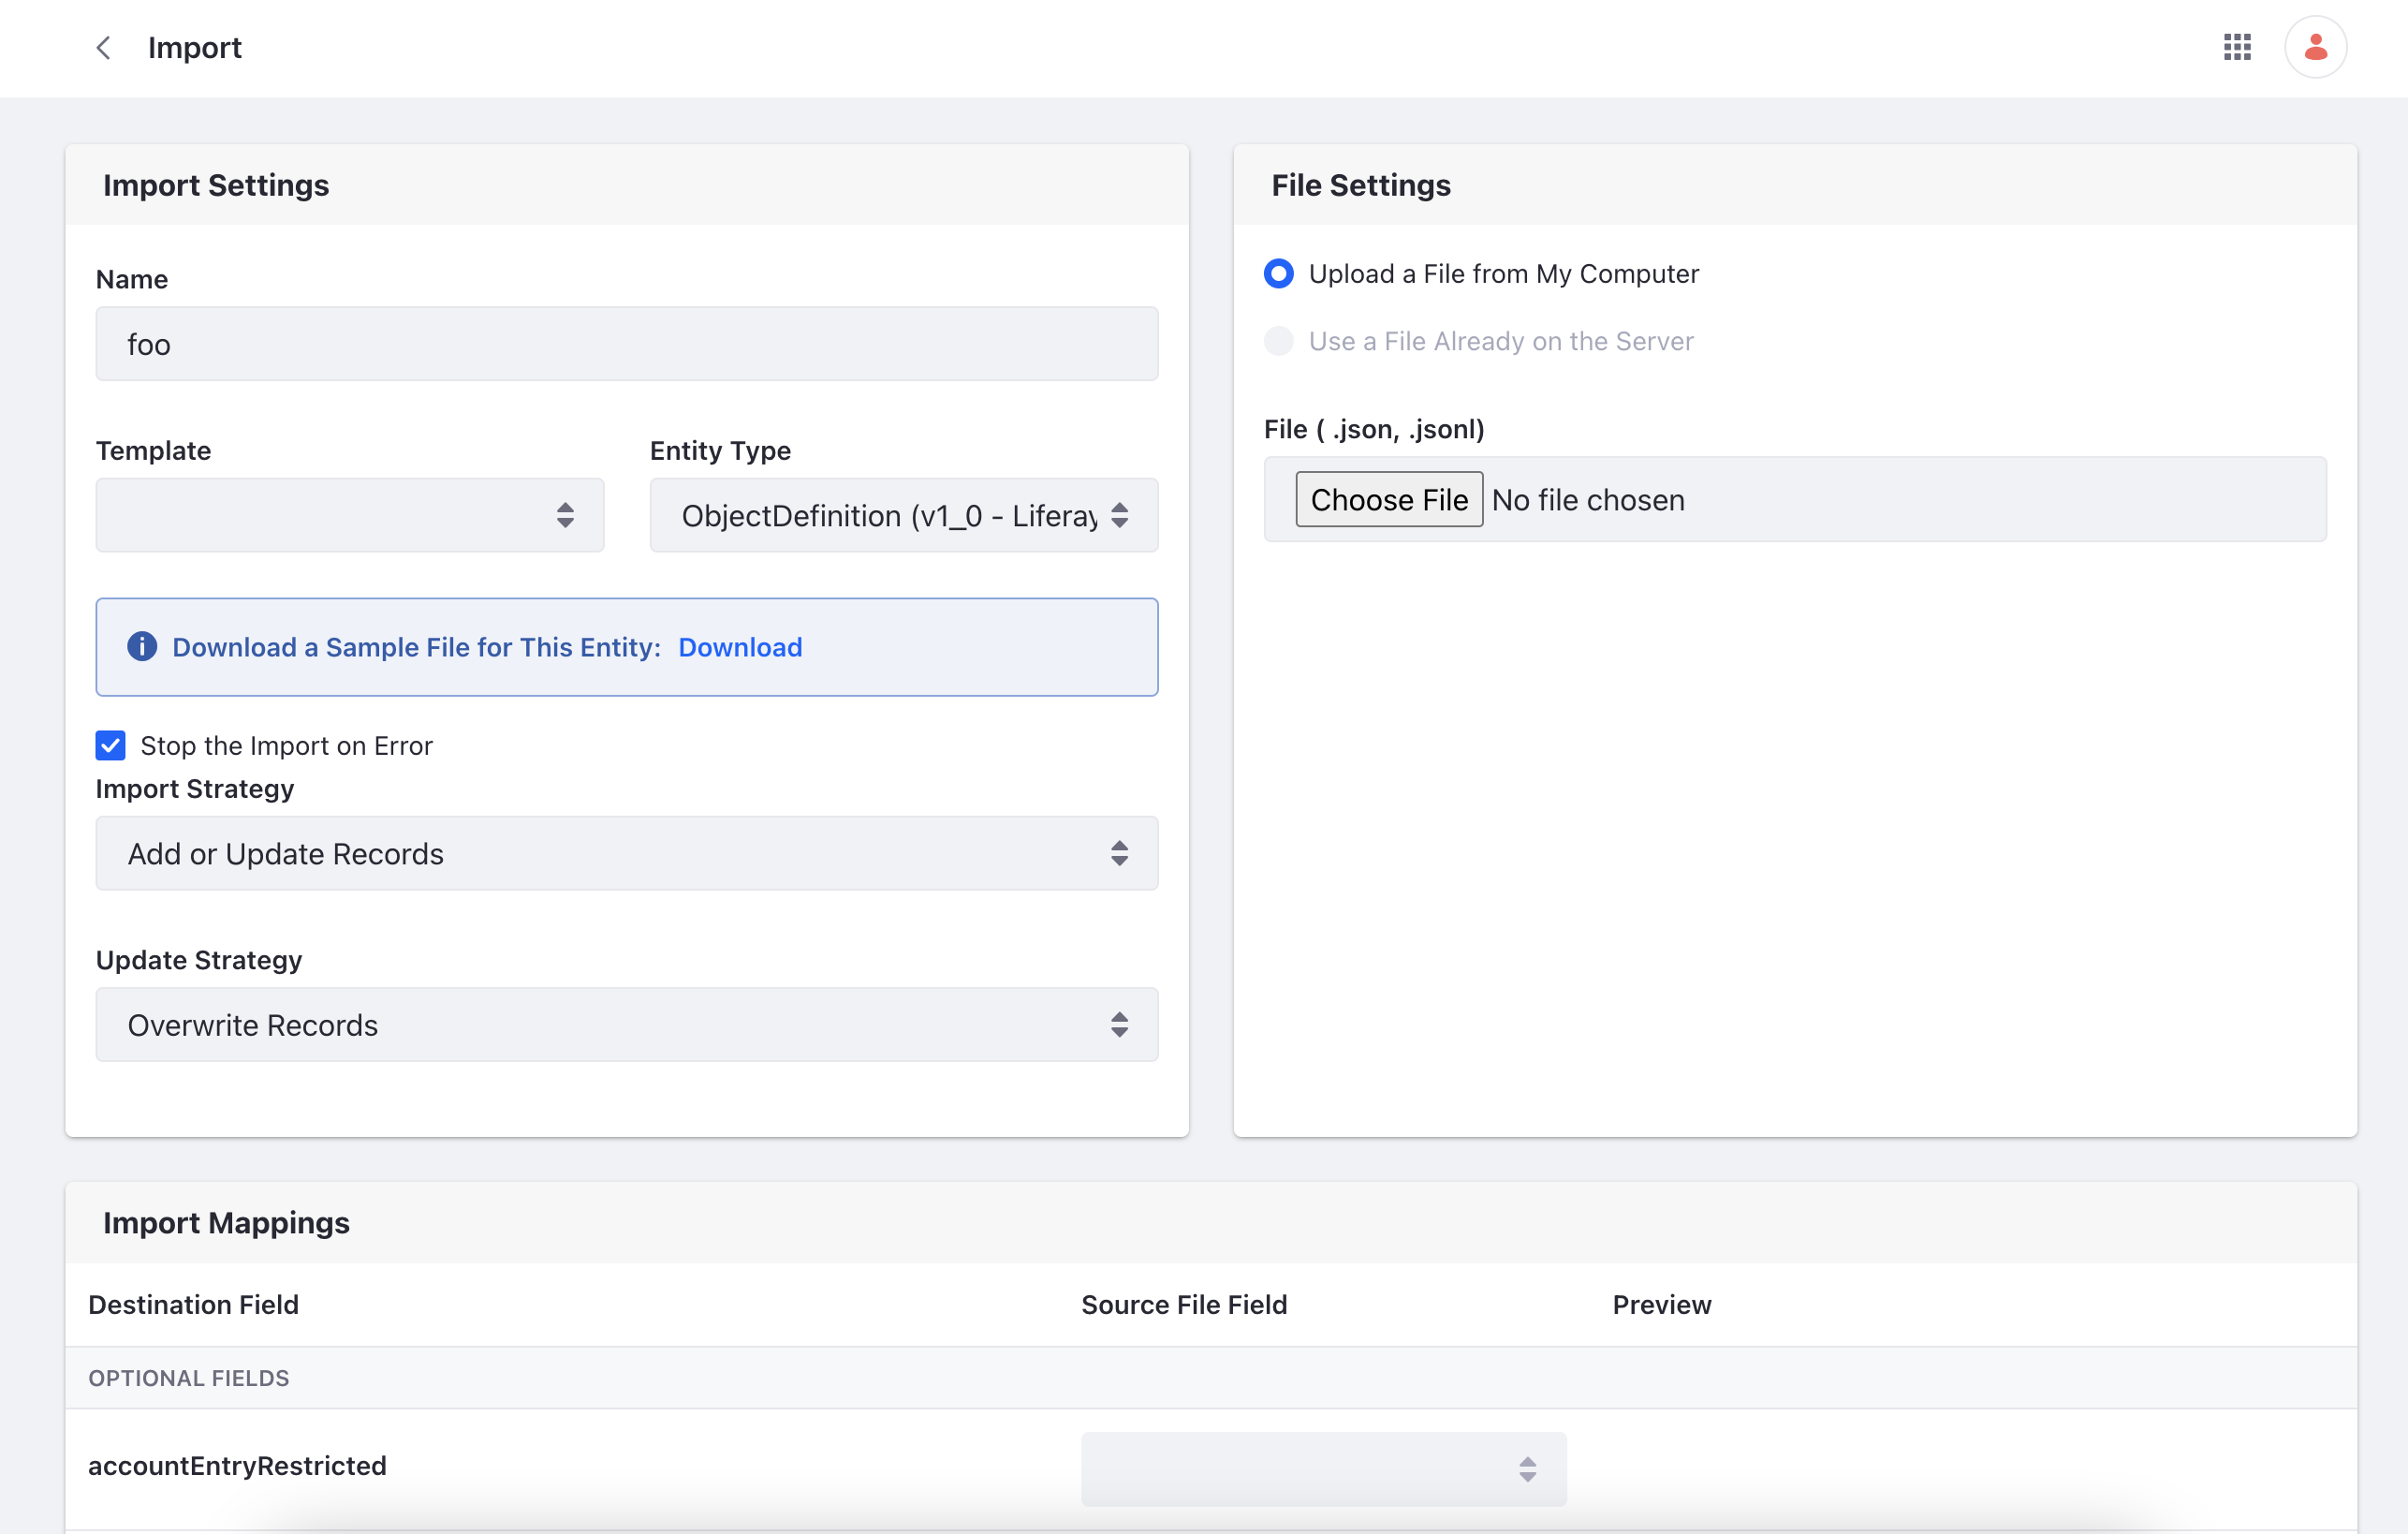This screenshot has width=2408, height=1534.
Task: Click the Import Mappings section header
Action: 225,1221
